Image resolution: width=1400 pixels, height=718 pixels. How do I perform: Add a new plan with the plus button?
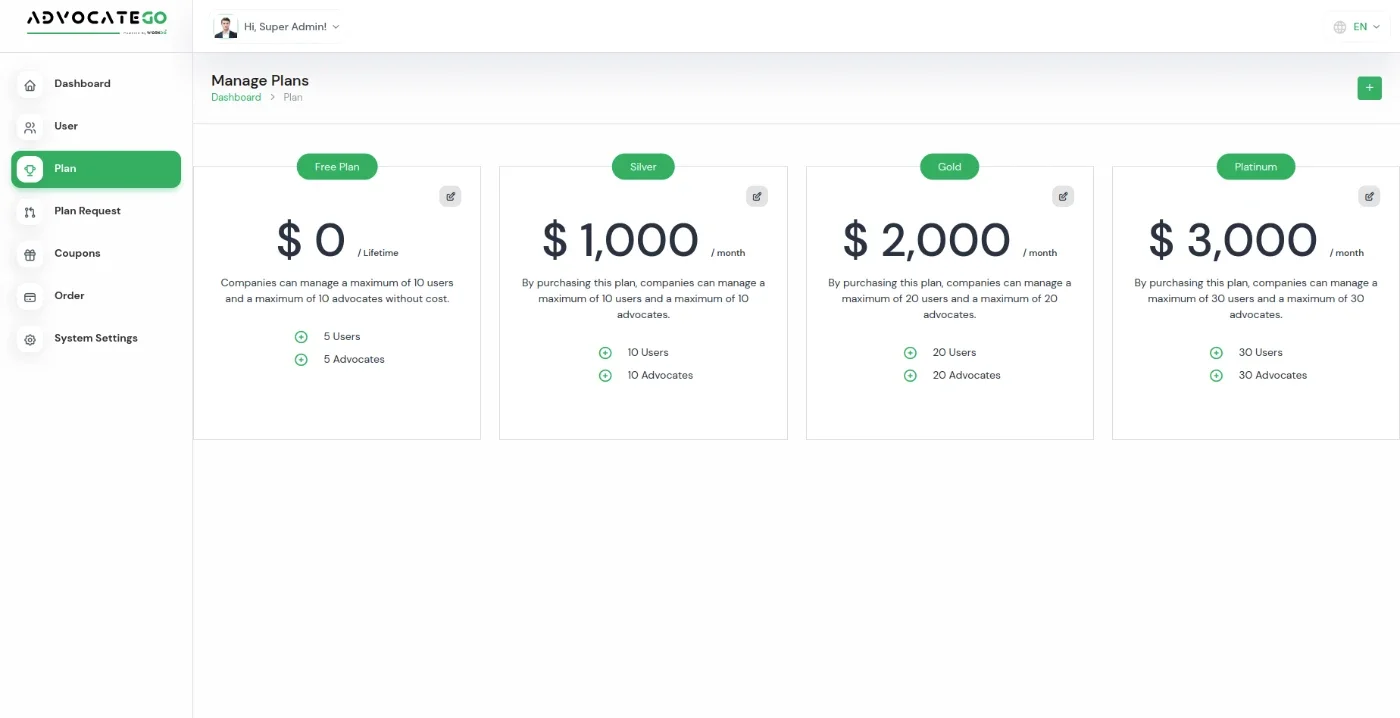[1369, 88]
